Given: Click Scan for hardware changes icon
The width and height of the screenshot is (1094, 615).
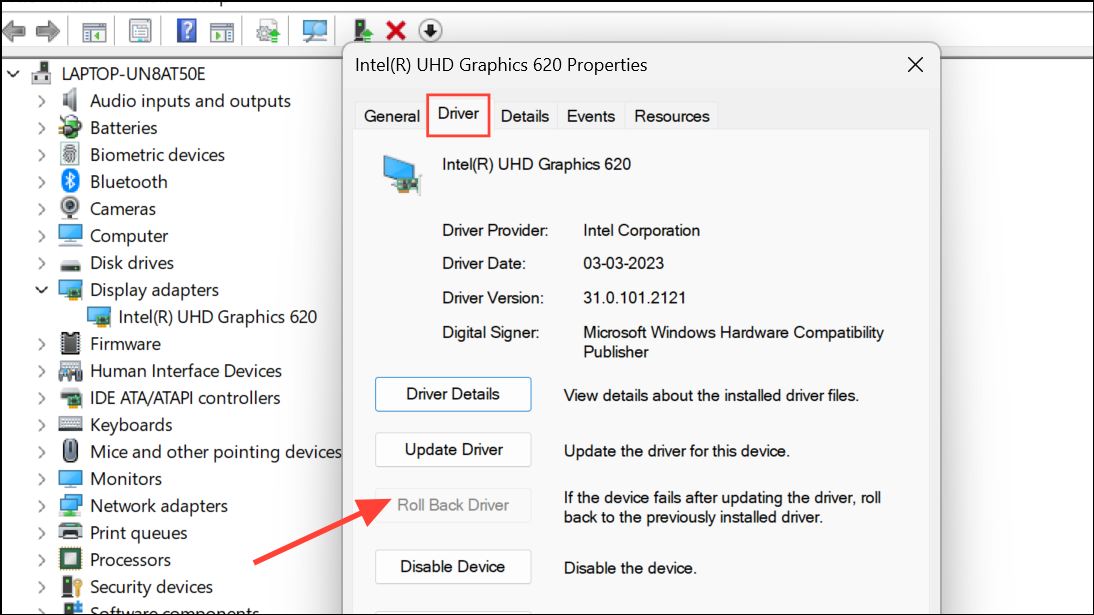Looking at the screenshot, I should 315,31.
